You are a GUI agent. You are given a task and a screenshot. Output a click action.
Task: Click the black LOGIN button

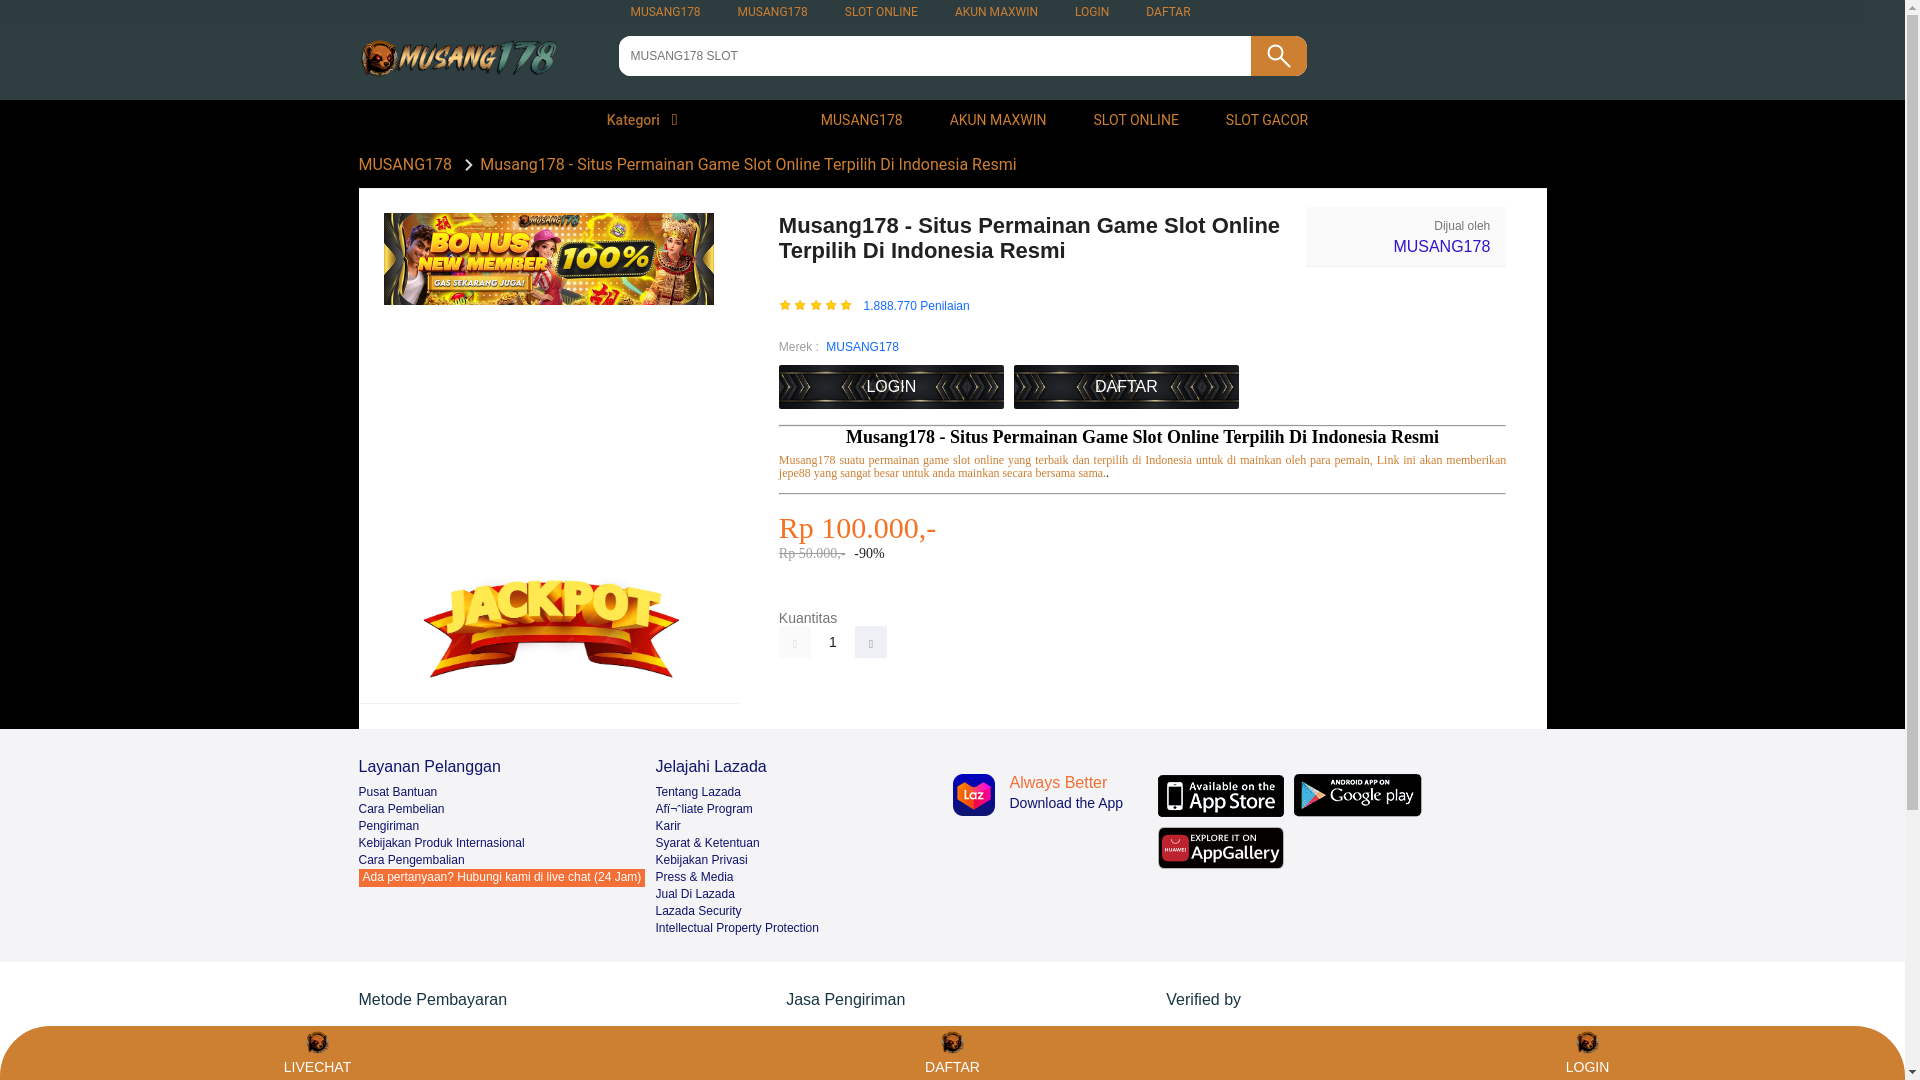pos(891,387)
